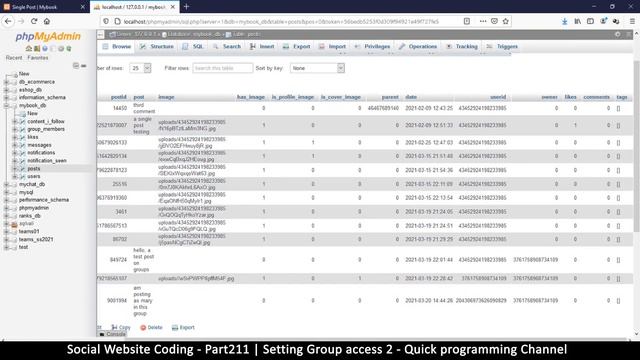Image resolution: width=640 pixels, height=360 pixels.
Task: Open the Privileges tab
Action: point(372,47)
